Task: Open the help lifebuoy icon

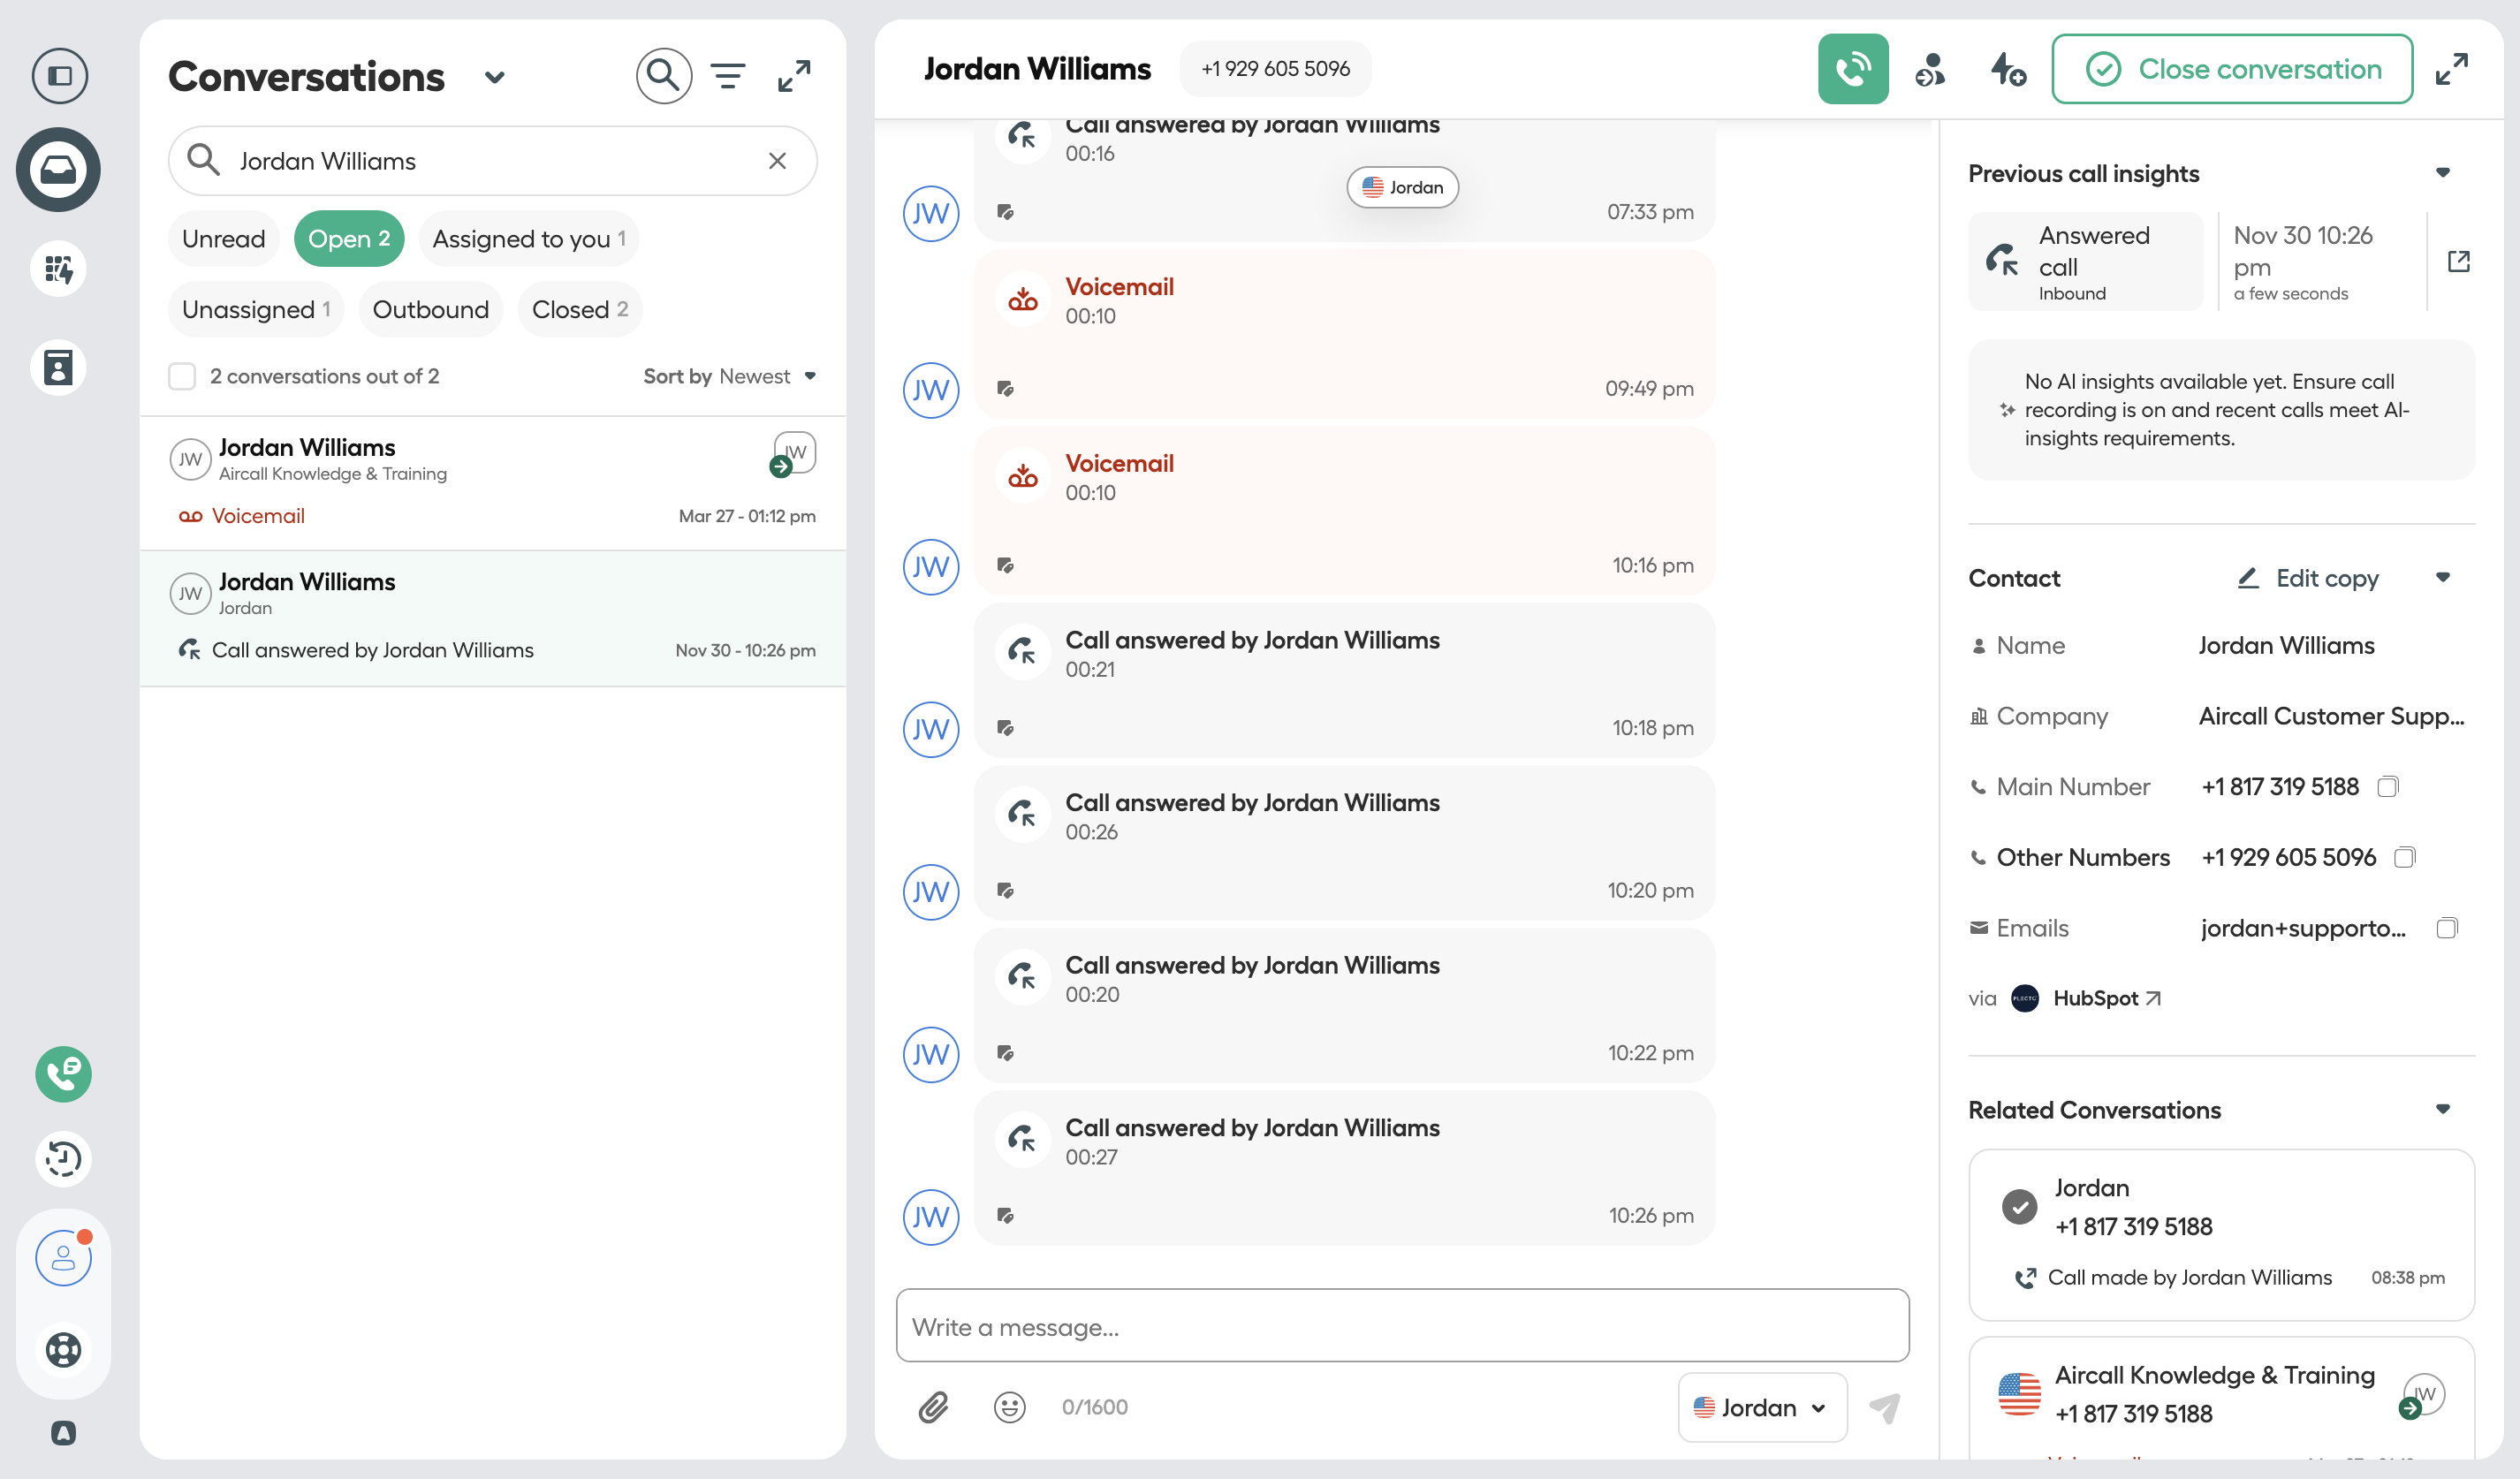Action: [63, 1350]
